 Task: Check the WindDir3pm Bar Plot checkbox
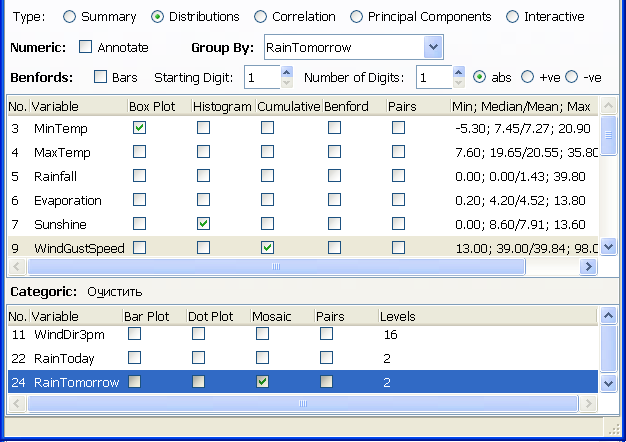tap(134, 334)
